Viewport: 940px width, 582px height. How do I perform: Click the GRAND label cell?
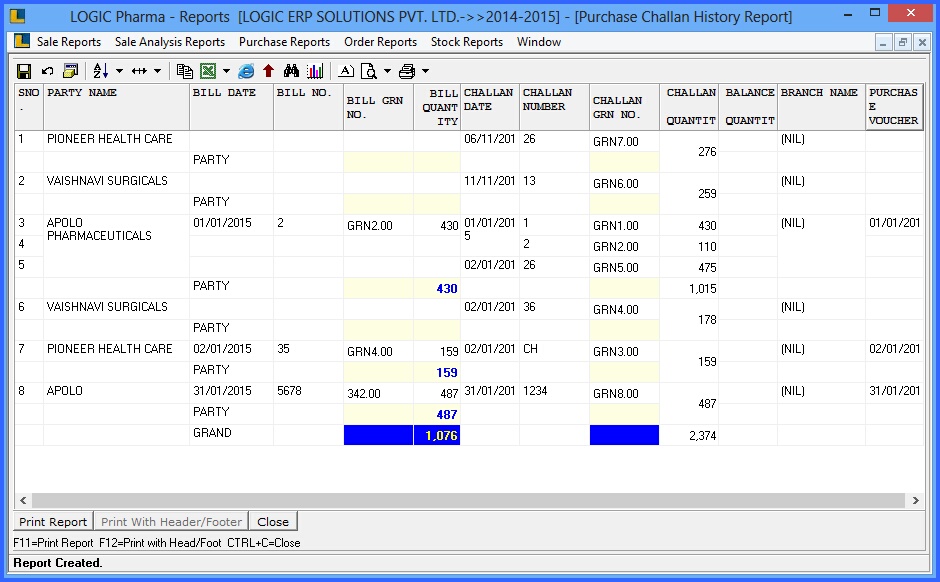212,433
